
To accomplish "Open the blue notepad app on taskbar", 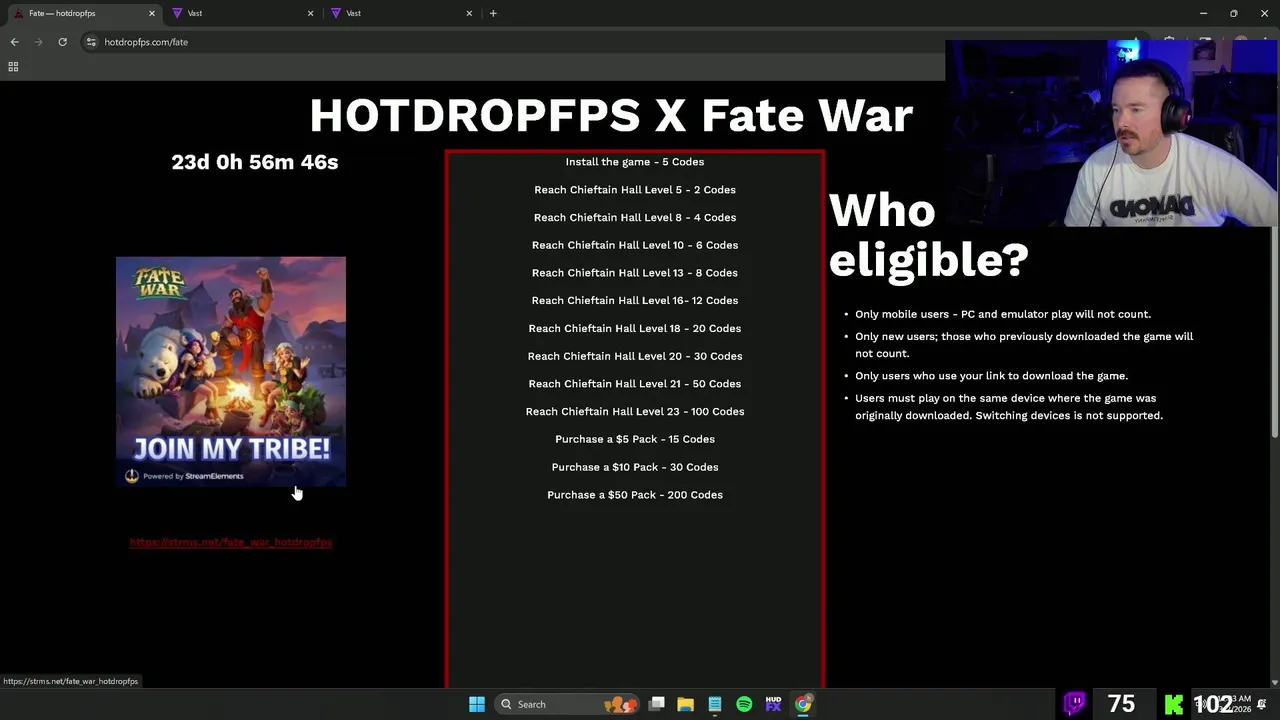I will pos(715,704).
